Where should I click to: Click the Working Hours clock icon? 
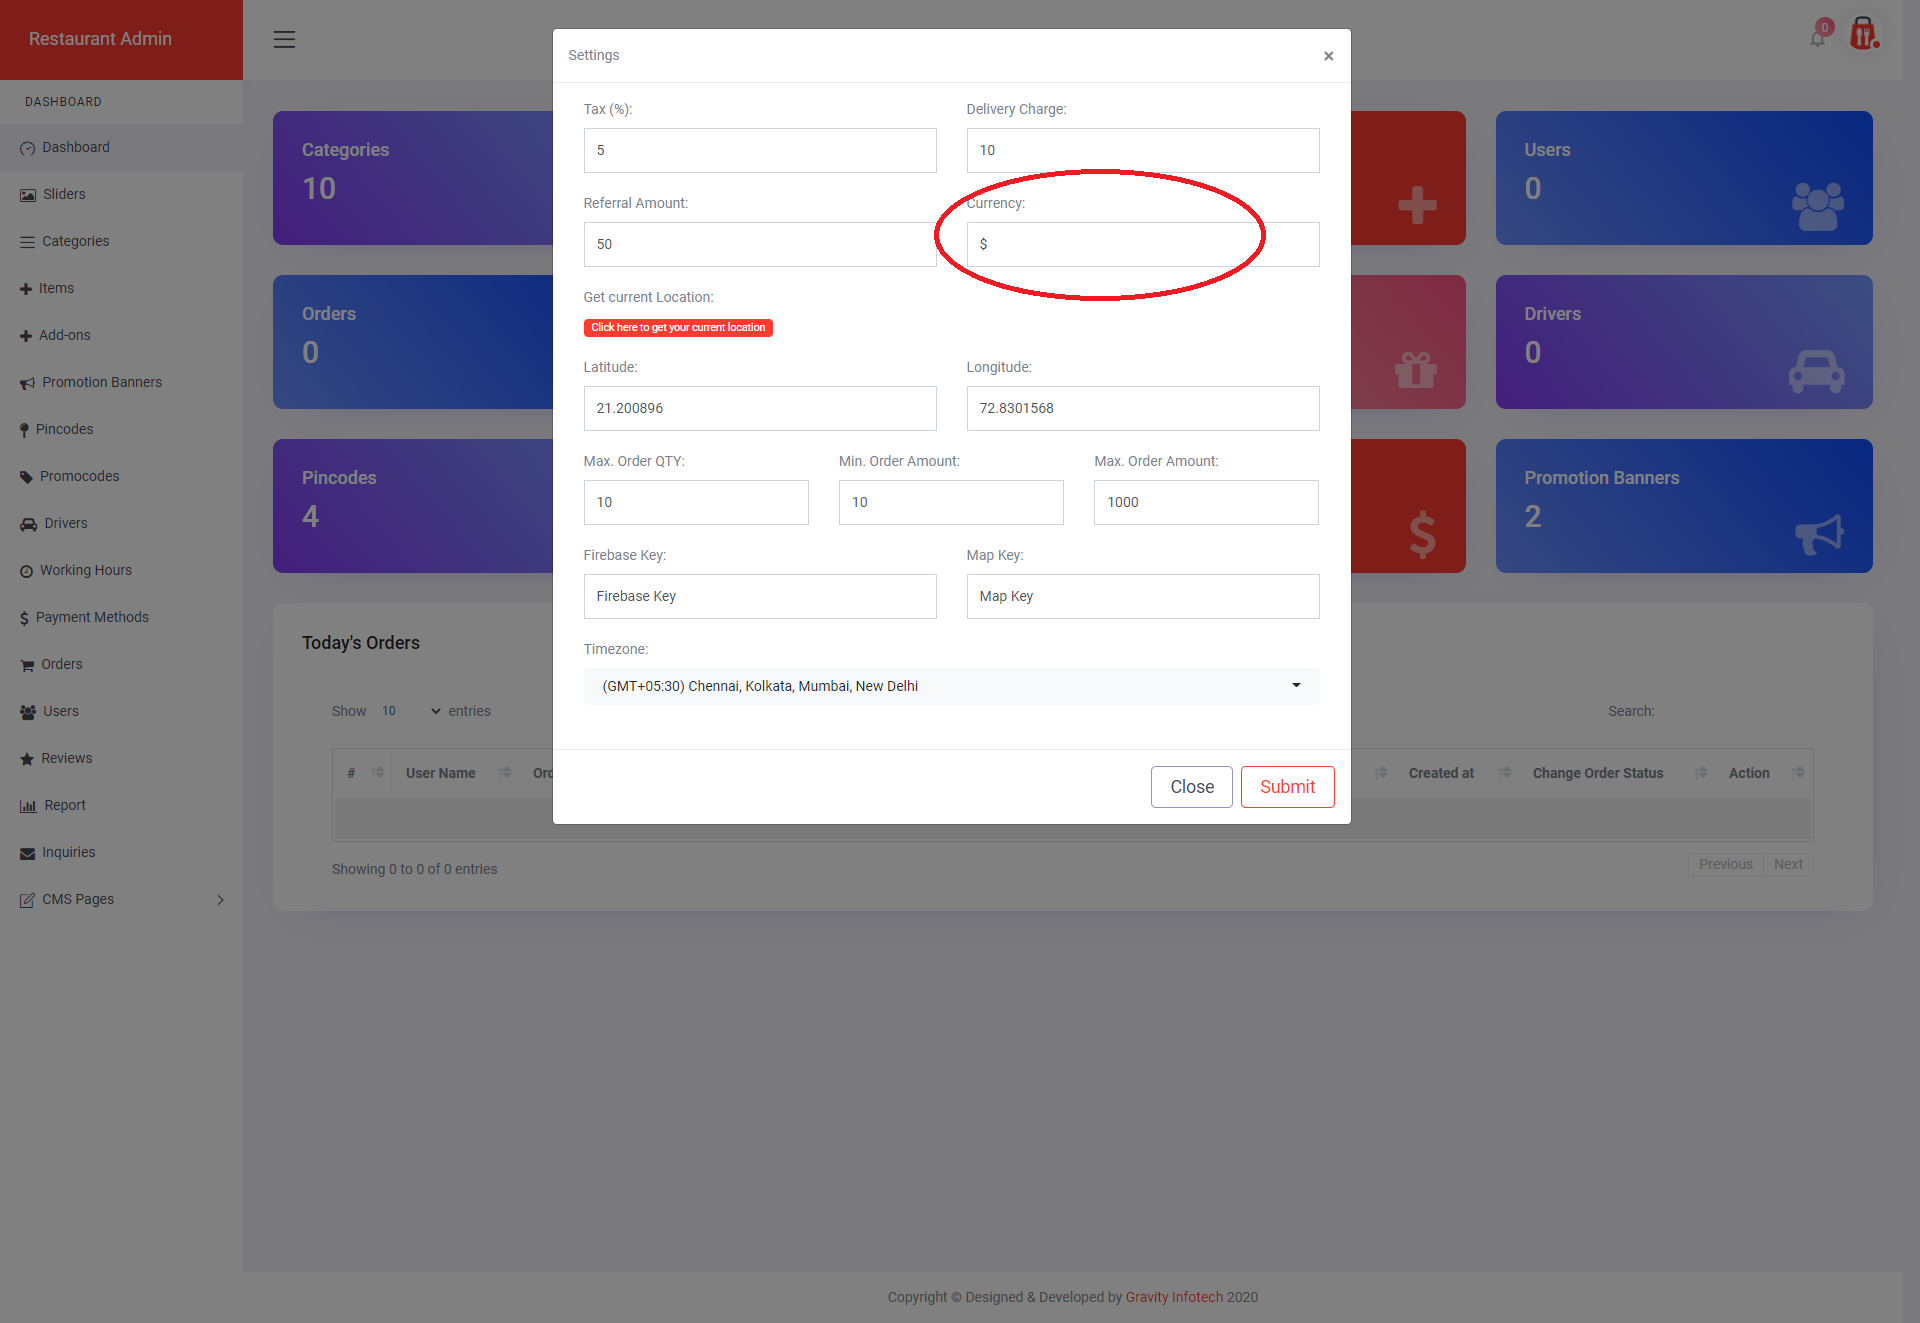point(26,571)
